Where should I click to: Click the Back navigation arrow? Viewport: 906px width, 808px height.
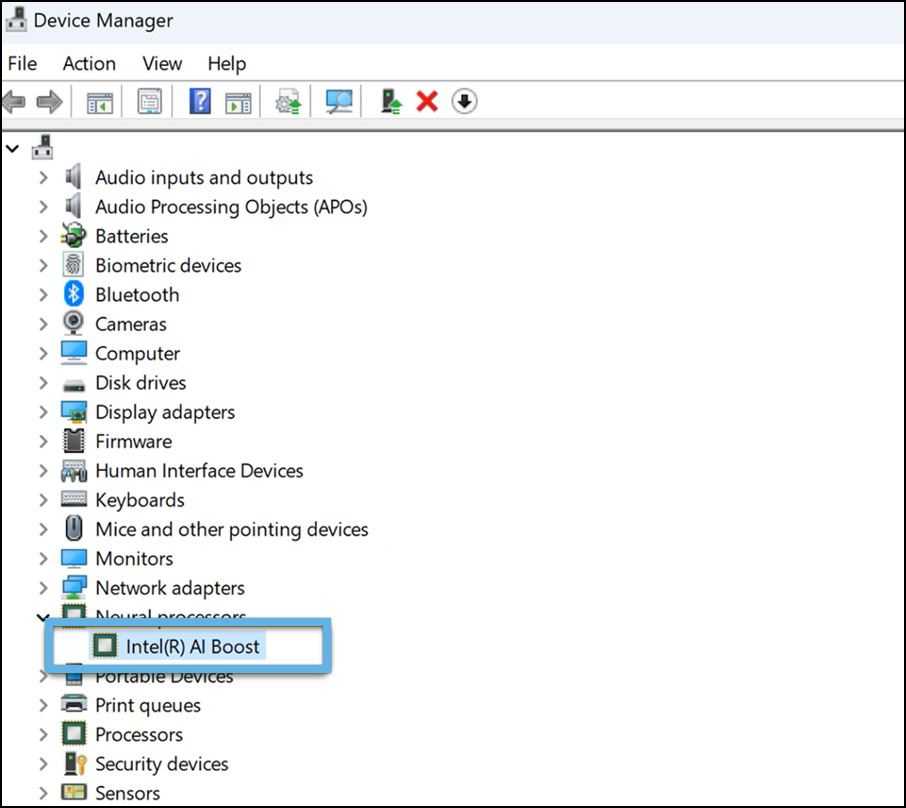(16, 100)
